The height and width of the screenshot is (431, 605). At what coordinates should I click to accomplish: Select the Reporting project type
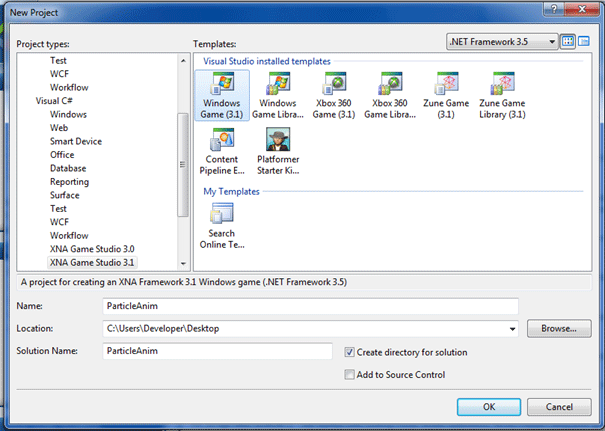tap(69, 182)
